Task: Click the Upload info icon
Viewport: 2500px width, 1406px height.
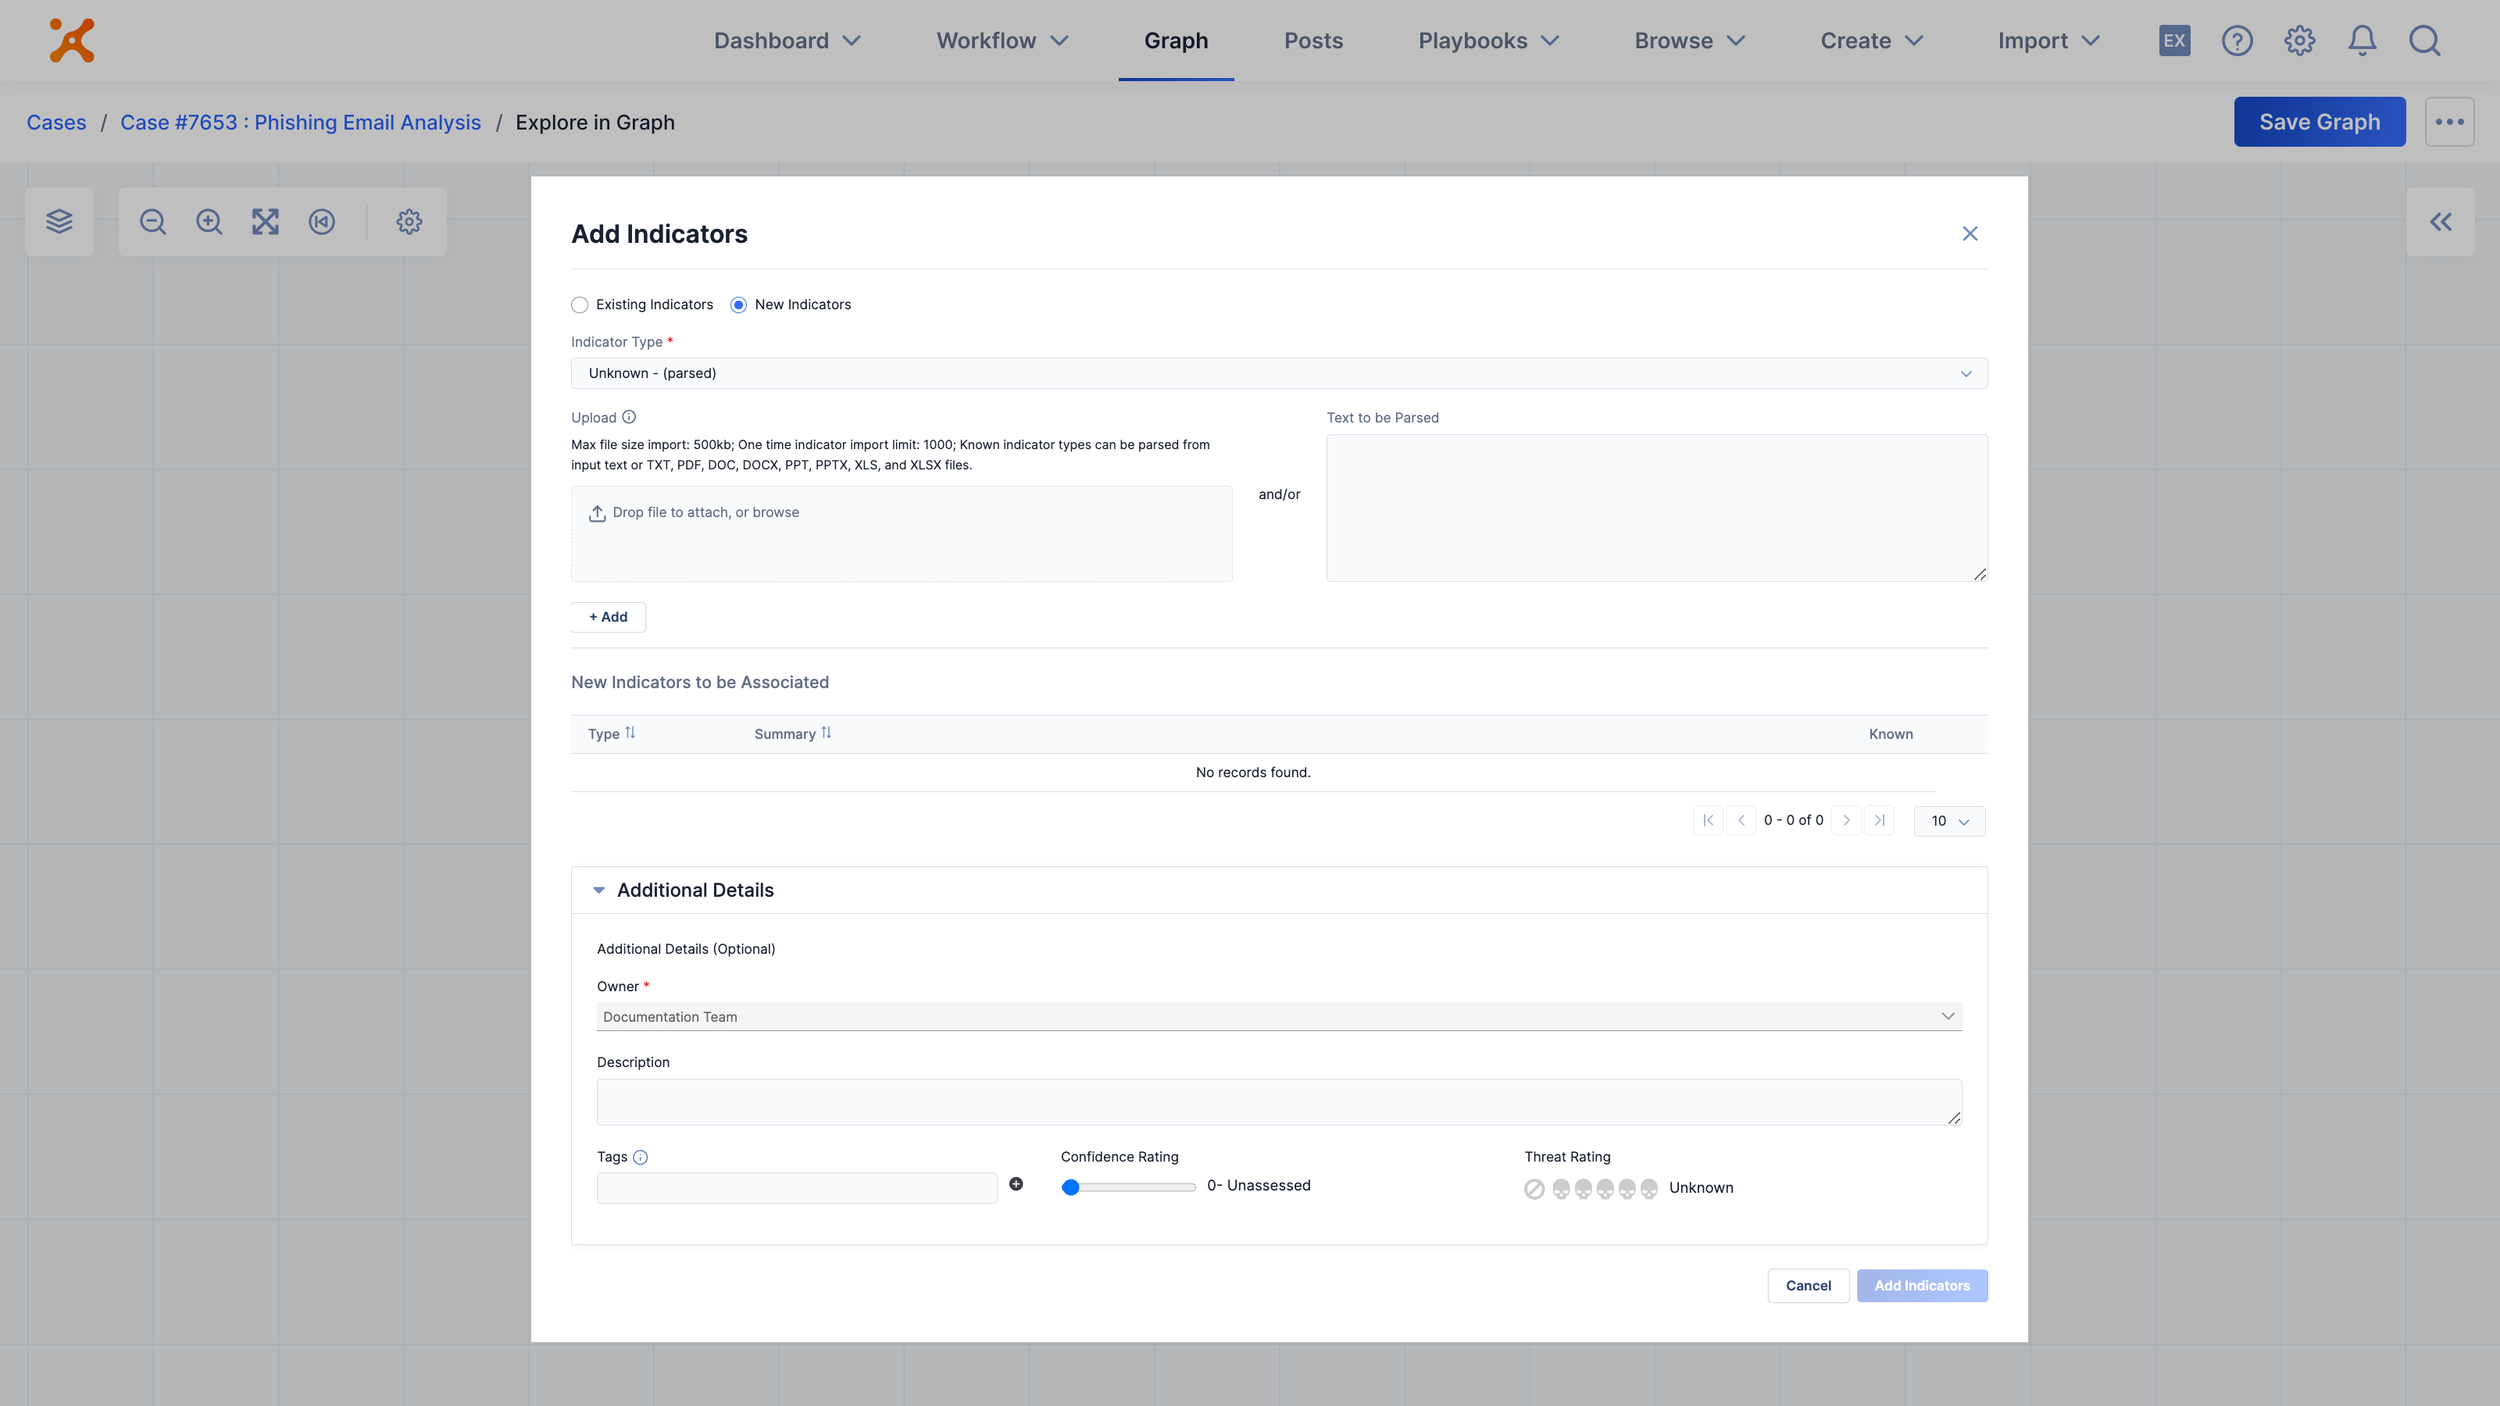Action: coord(629,417)
